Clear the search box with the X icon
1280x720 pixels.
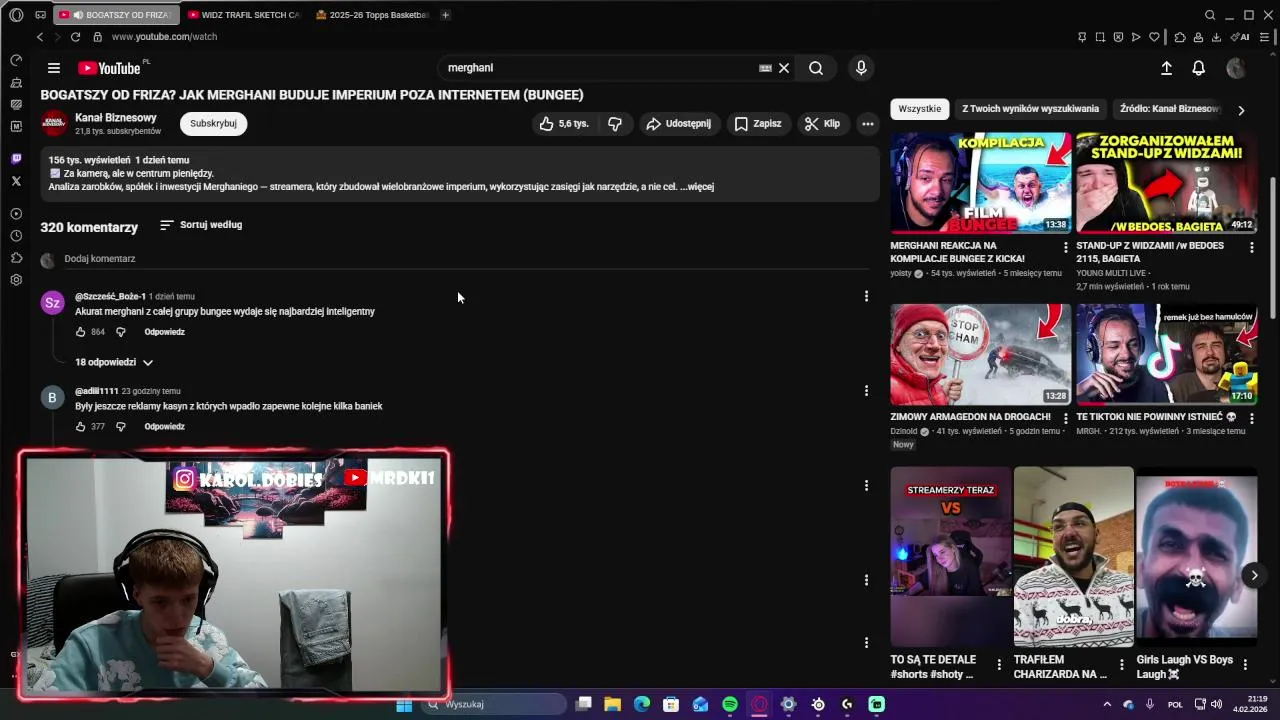click(784, 68)
